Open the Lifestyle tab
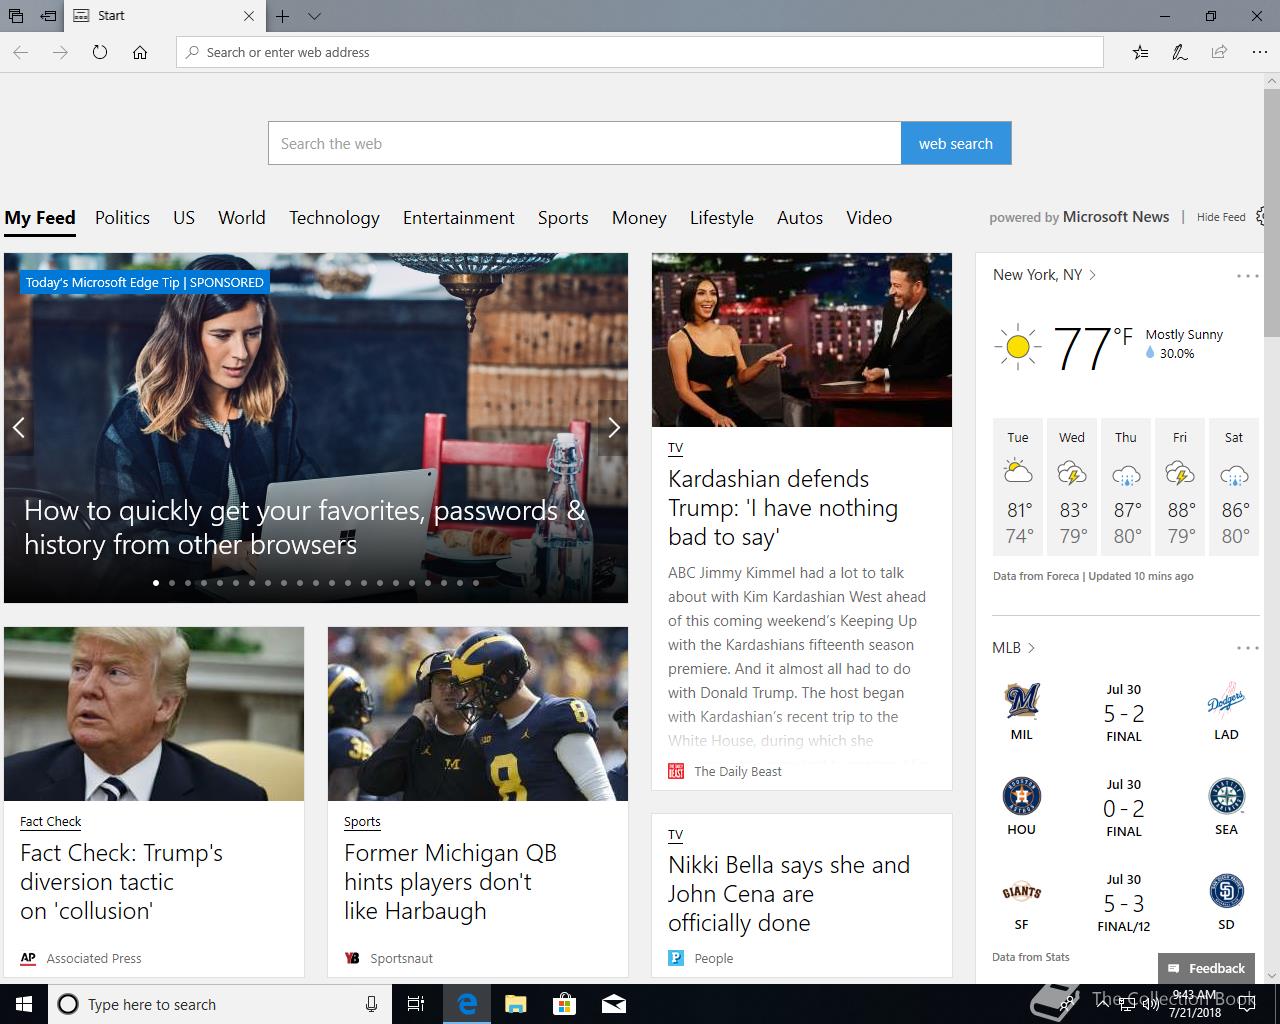This screenshot has width=1280, height=1024. click(722, 218)
